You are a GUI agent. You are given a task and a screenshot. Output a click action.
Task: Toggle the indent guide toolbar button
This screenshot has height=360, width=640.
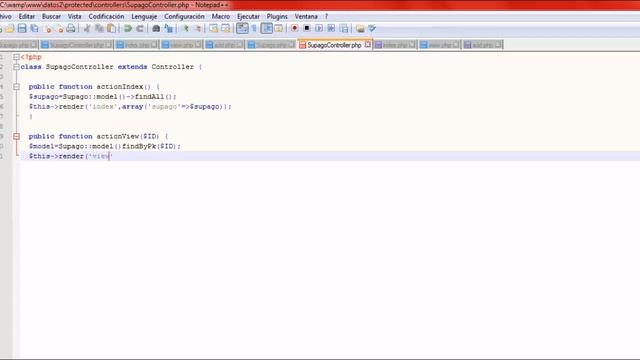click(267, 28)
